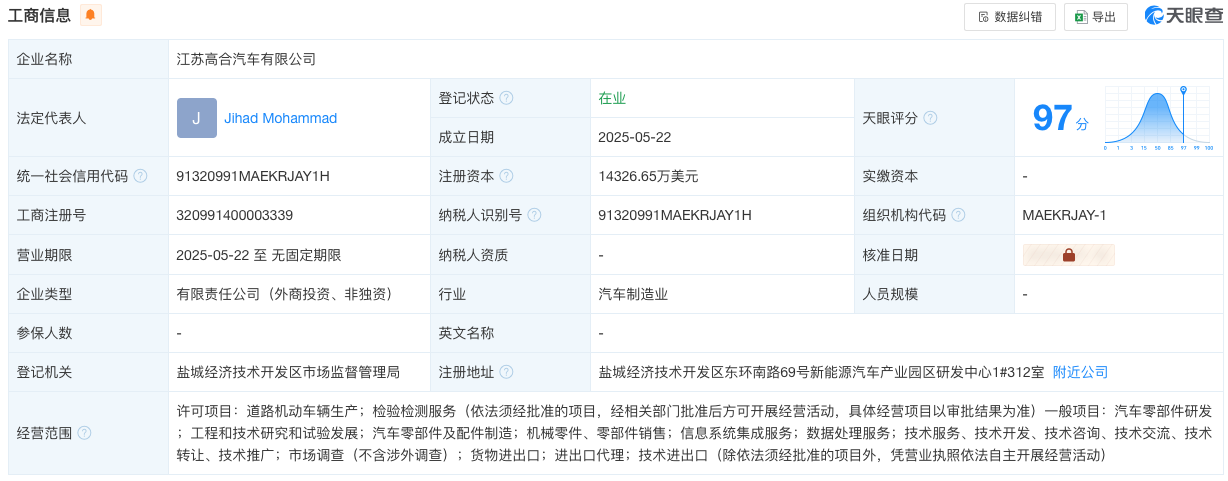Click help icon next to 组织机构代码

click(x=958, y=215)
